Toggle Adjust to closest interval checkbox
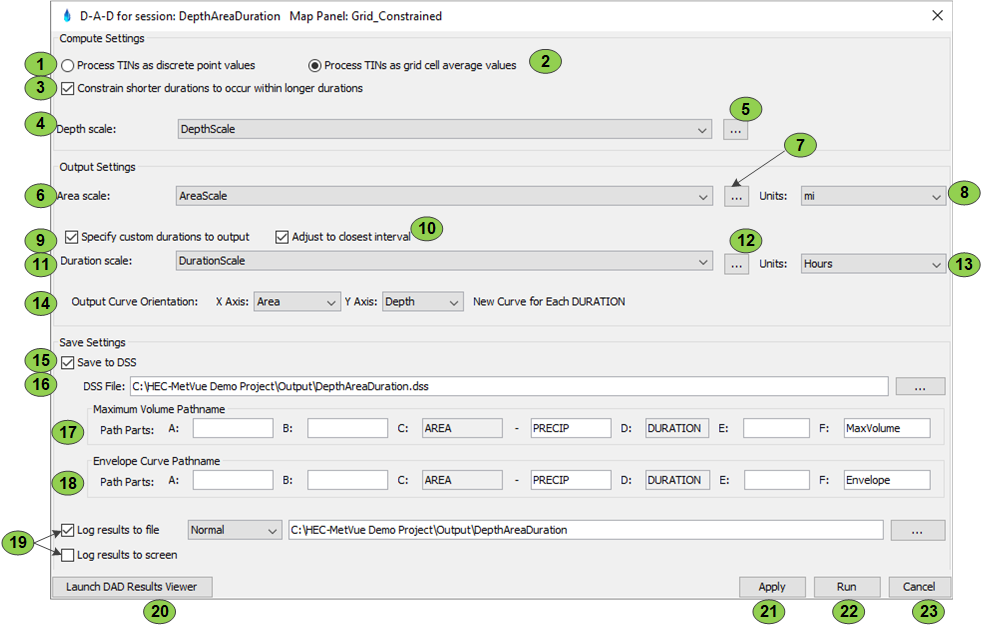 282,237
